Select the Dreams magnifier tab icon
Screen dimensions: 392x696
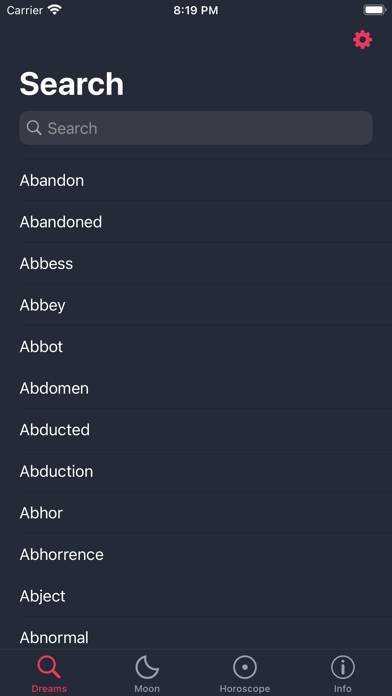49,667
